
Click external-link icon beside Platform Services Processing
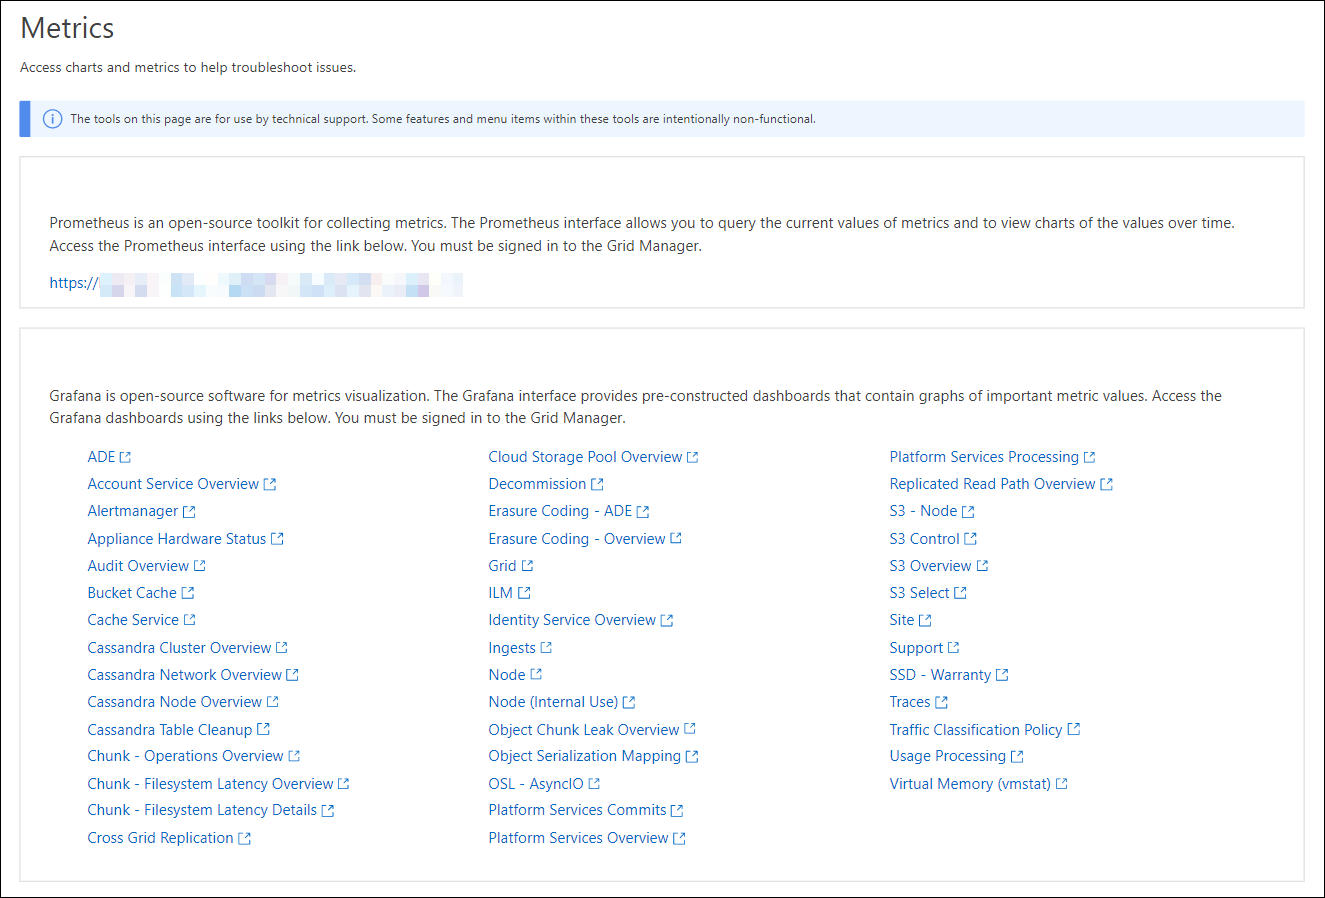tap(1089, 457)
